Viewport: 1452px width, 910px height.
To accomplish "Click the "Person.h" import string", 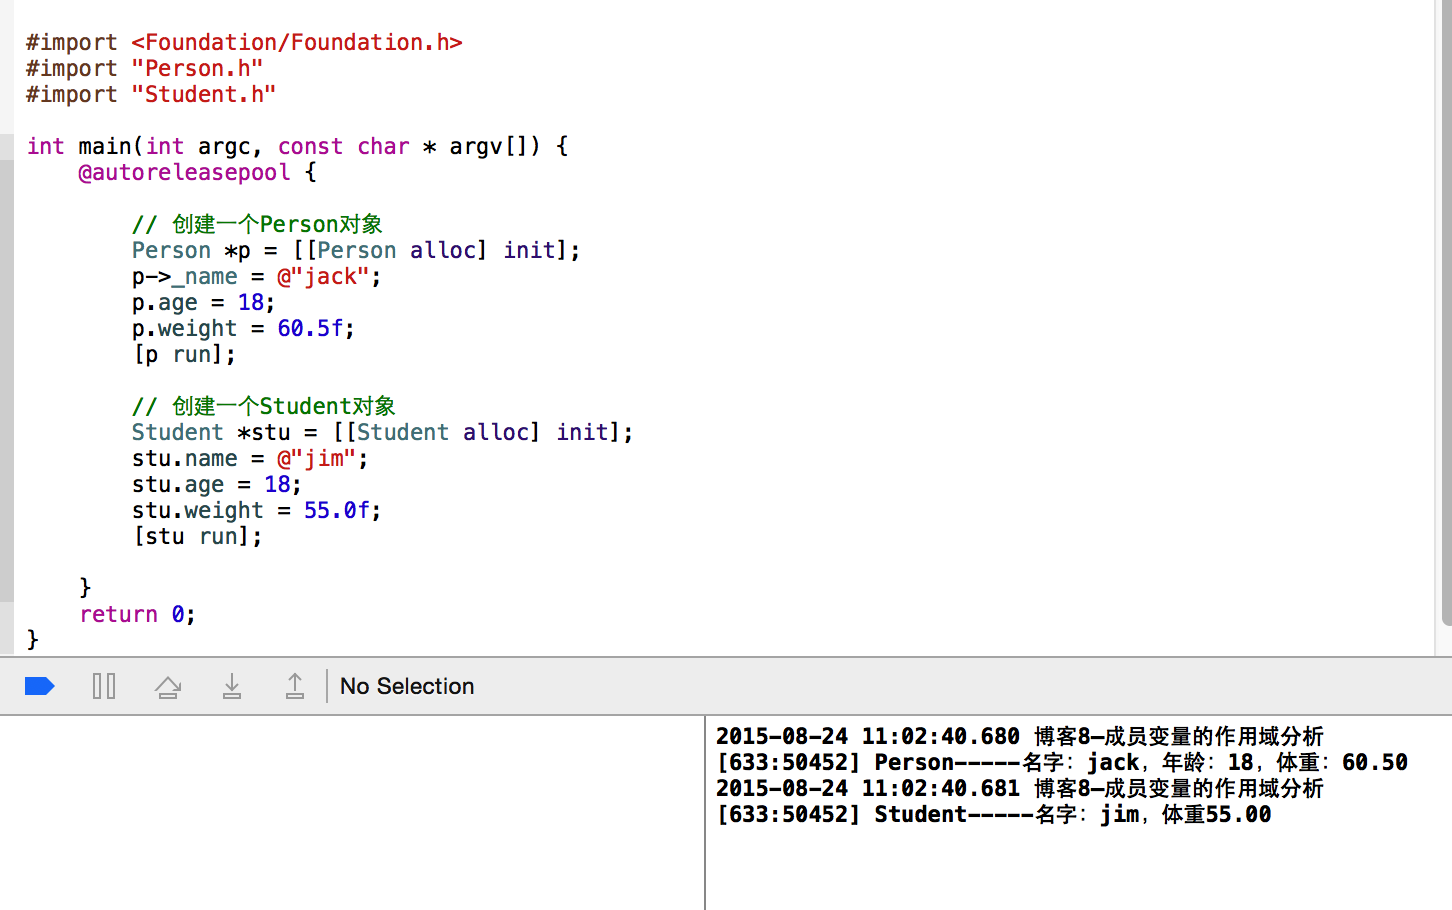I will click(x=197, y=68).
